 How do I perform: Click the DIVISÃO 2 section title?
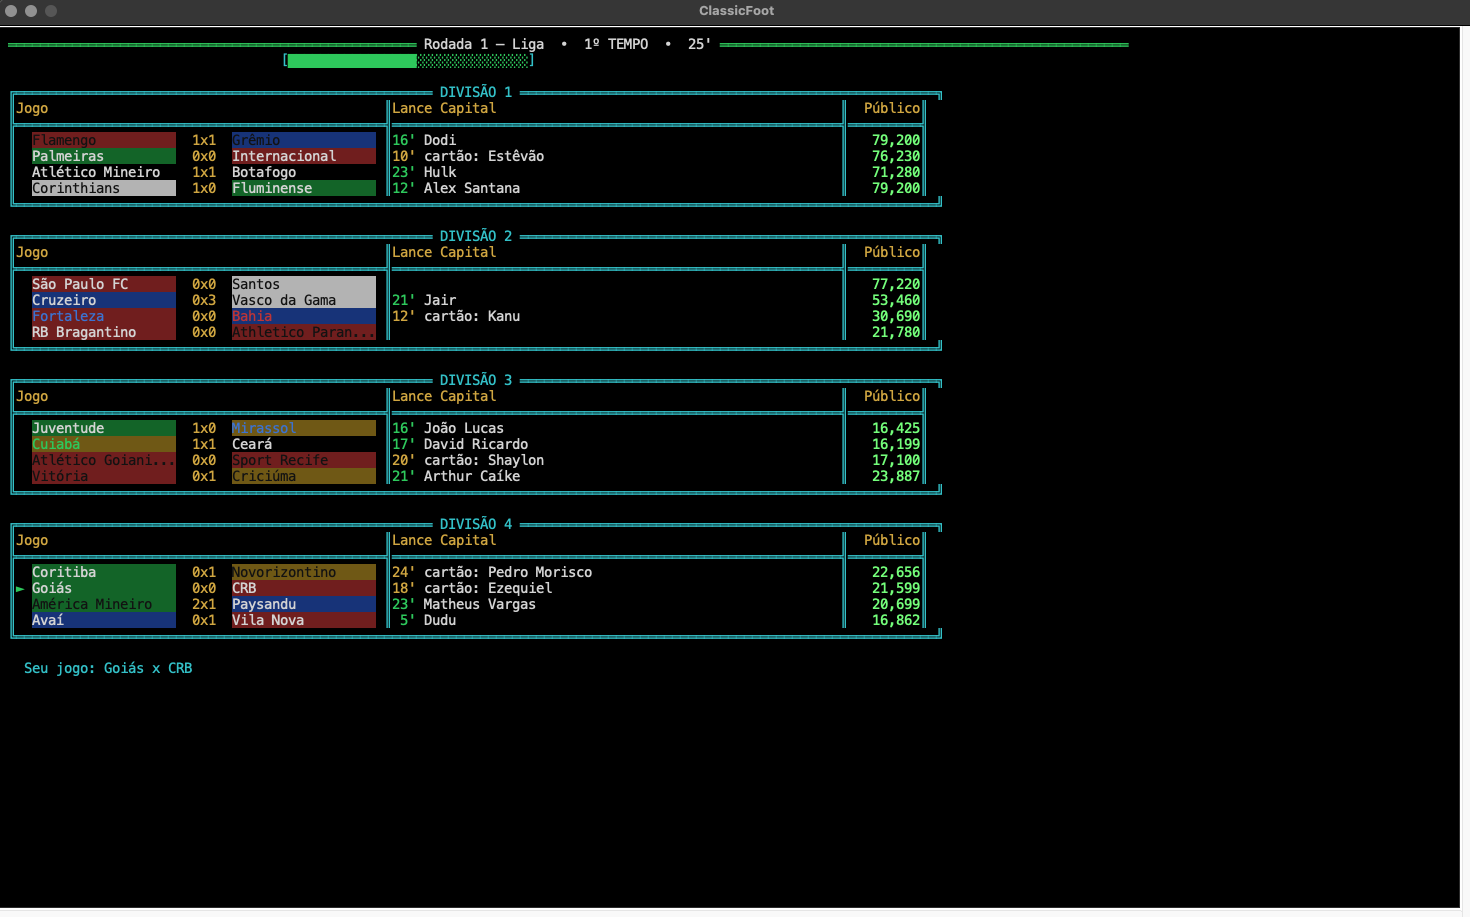(x=476, y=236)
